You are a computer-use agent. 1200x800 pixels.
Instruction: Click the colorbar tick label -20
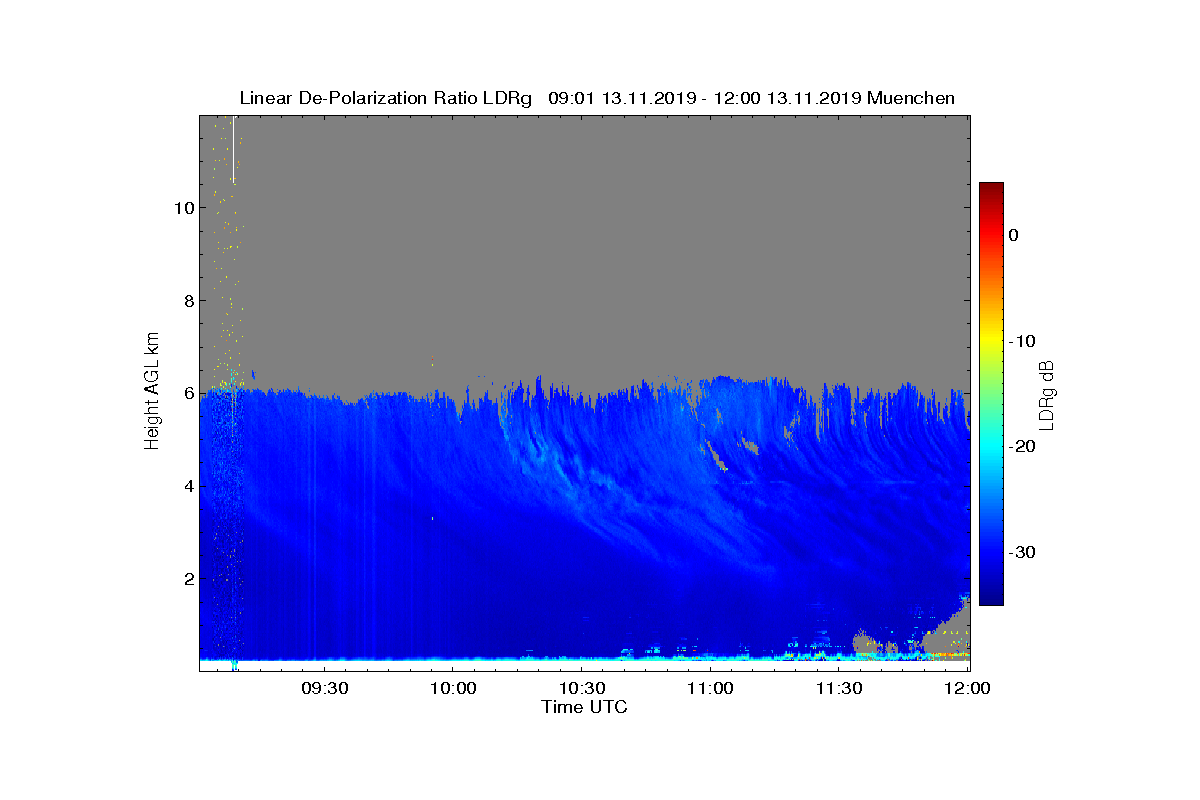(1021, 446)
